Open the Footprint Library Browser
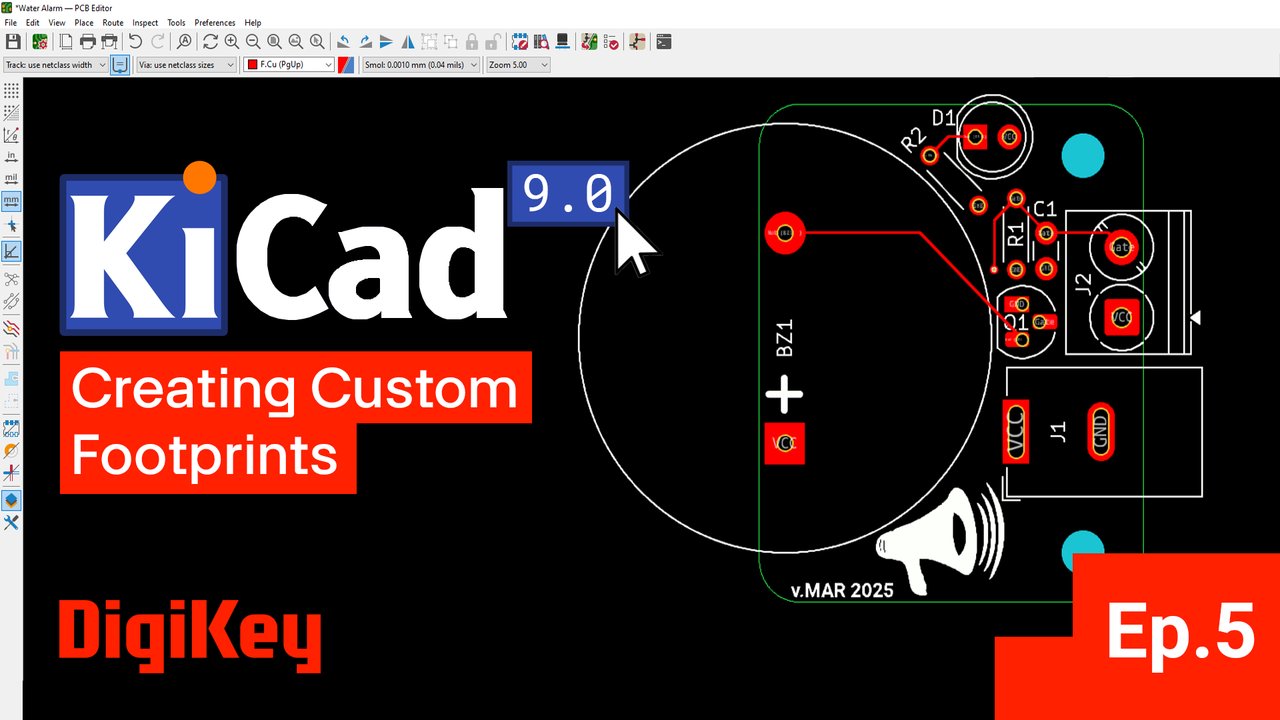The height and width of the screenshot is (720, 1280). (x=541, y=41)
